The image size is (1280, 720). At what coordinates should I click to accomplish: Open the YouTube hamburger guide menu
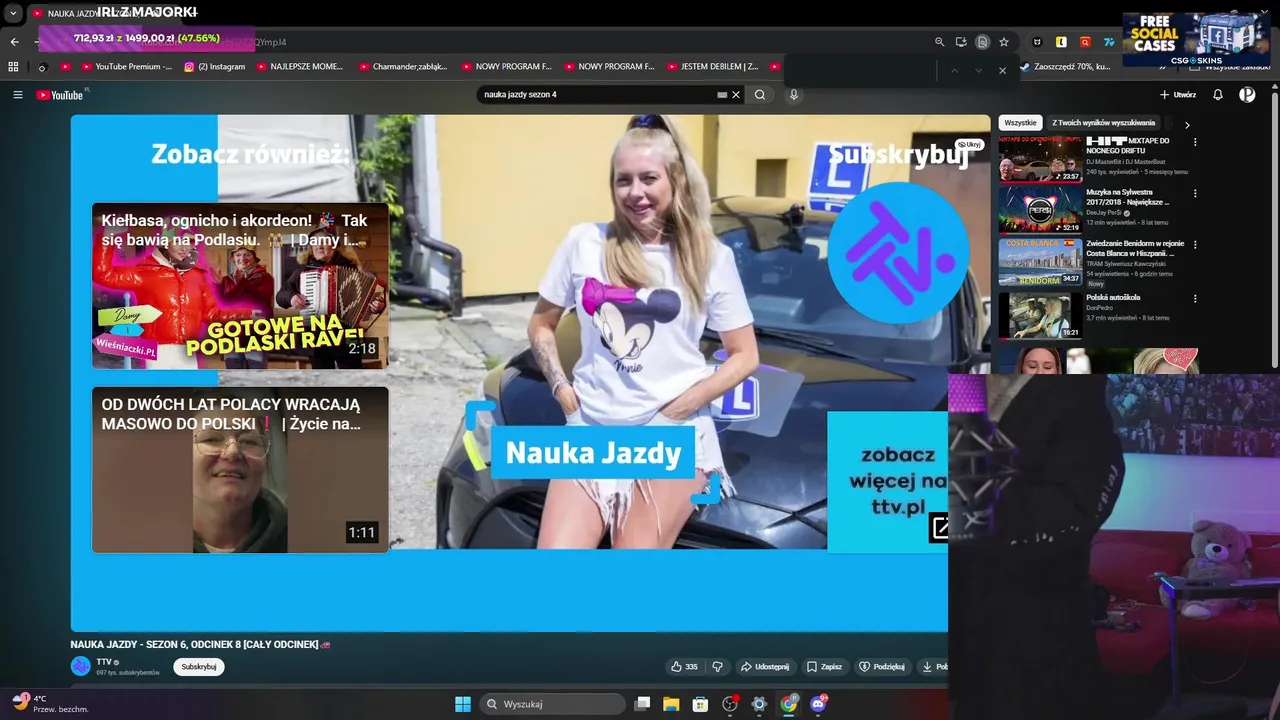[x=17, y=95]
